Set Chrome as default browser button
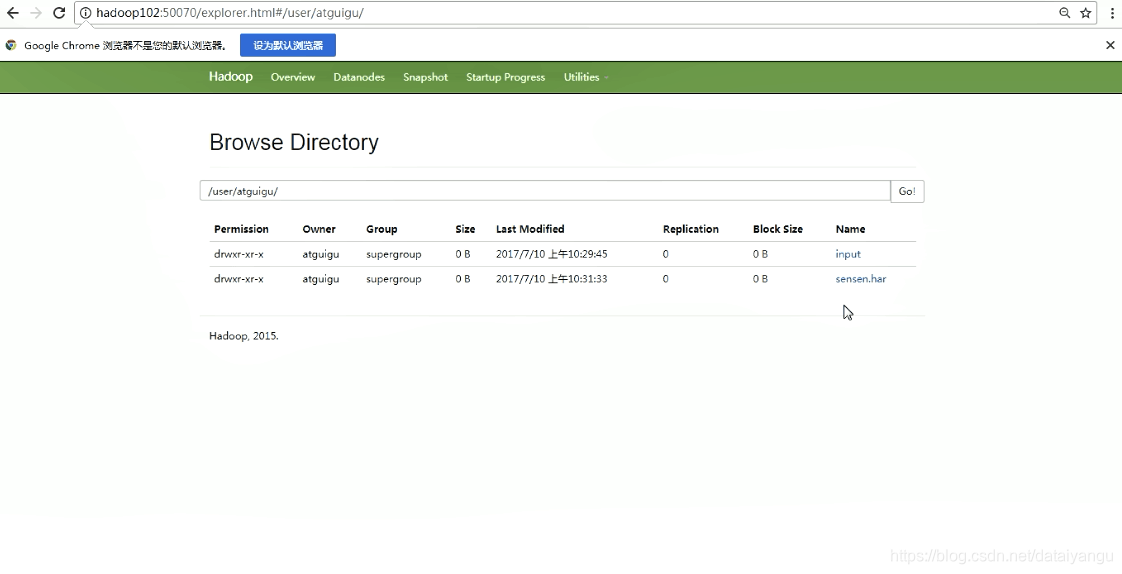 click(288, 45)
